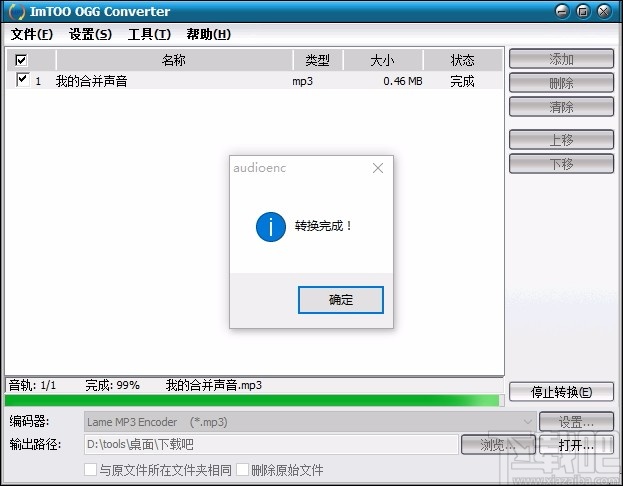This screenshot has height=486, width=623.
Task: Sort list by 大小 column header
Action: pos(383,60)
